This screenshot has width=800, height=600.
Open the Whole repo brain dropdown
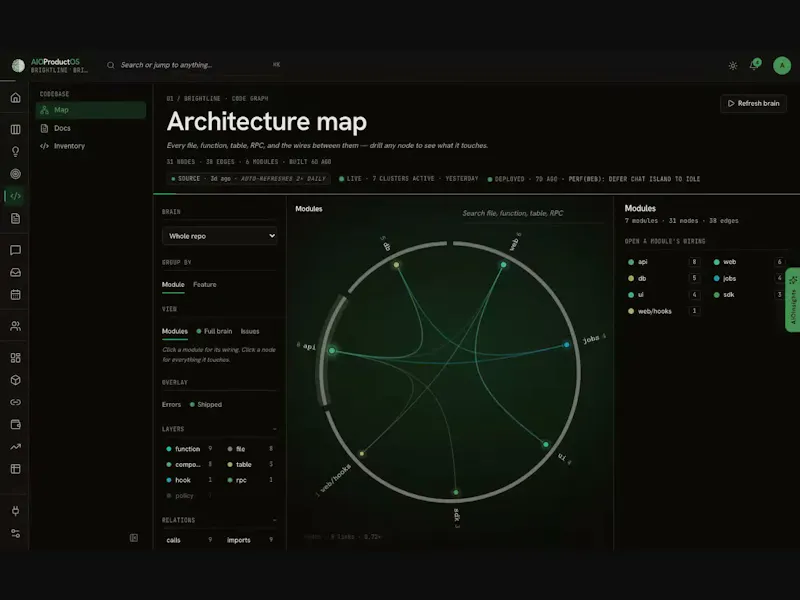219,236
